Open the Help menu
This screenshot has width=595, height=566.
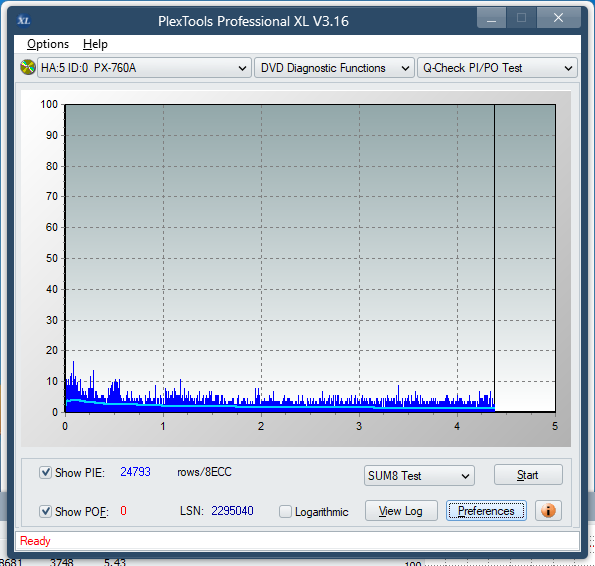(95, 44)
